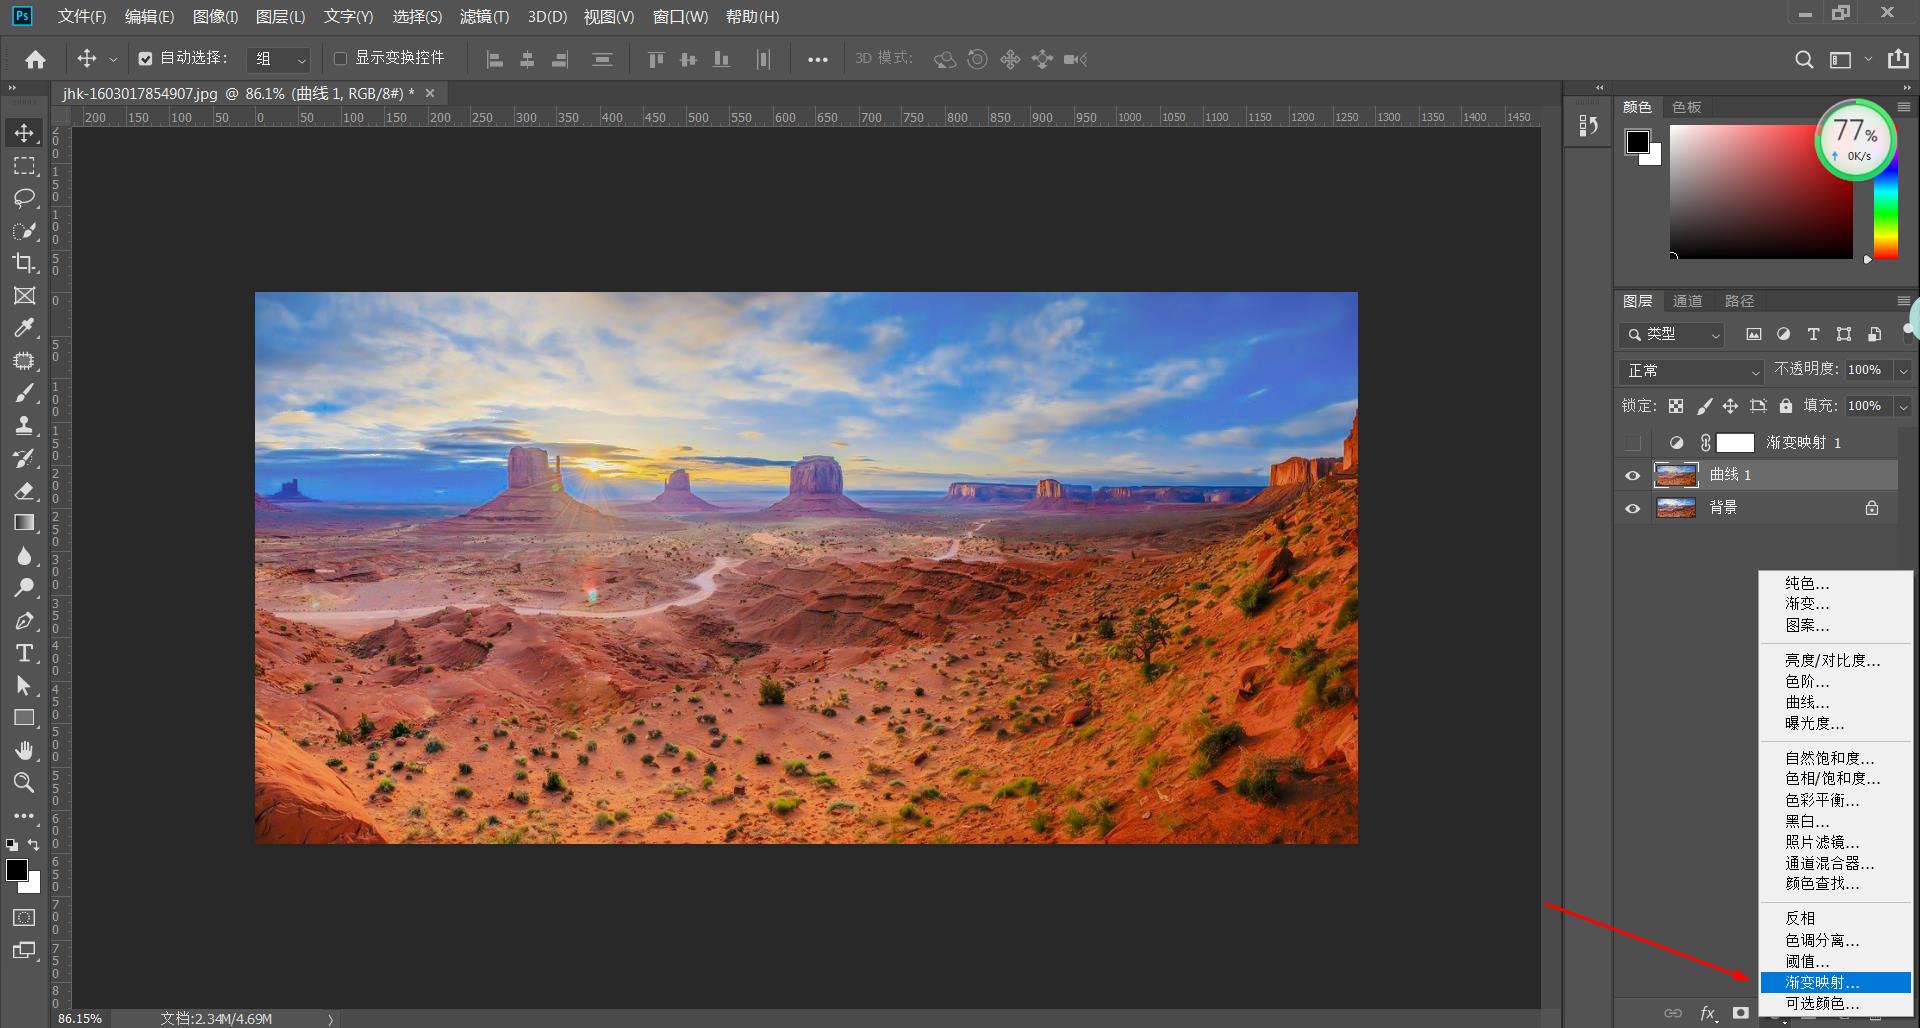Viewport: 1920px width, 1028px height.
Task: Show the 渐变映射 1 layer
Action: [x=1633, y=443]
